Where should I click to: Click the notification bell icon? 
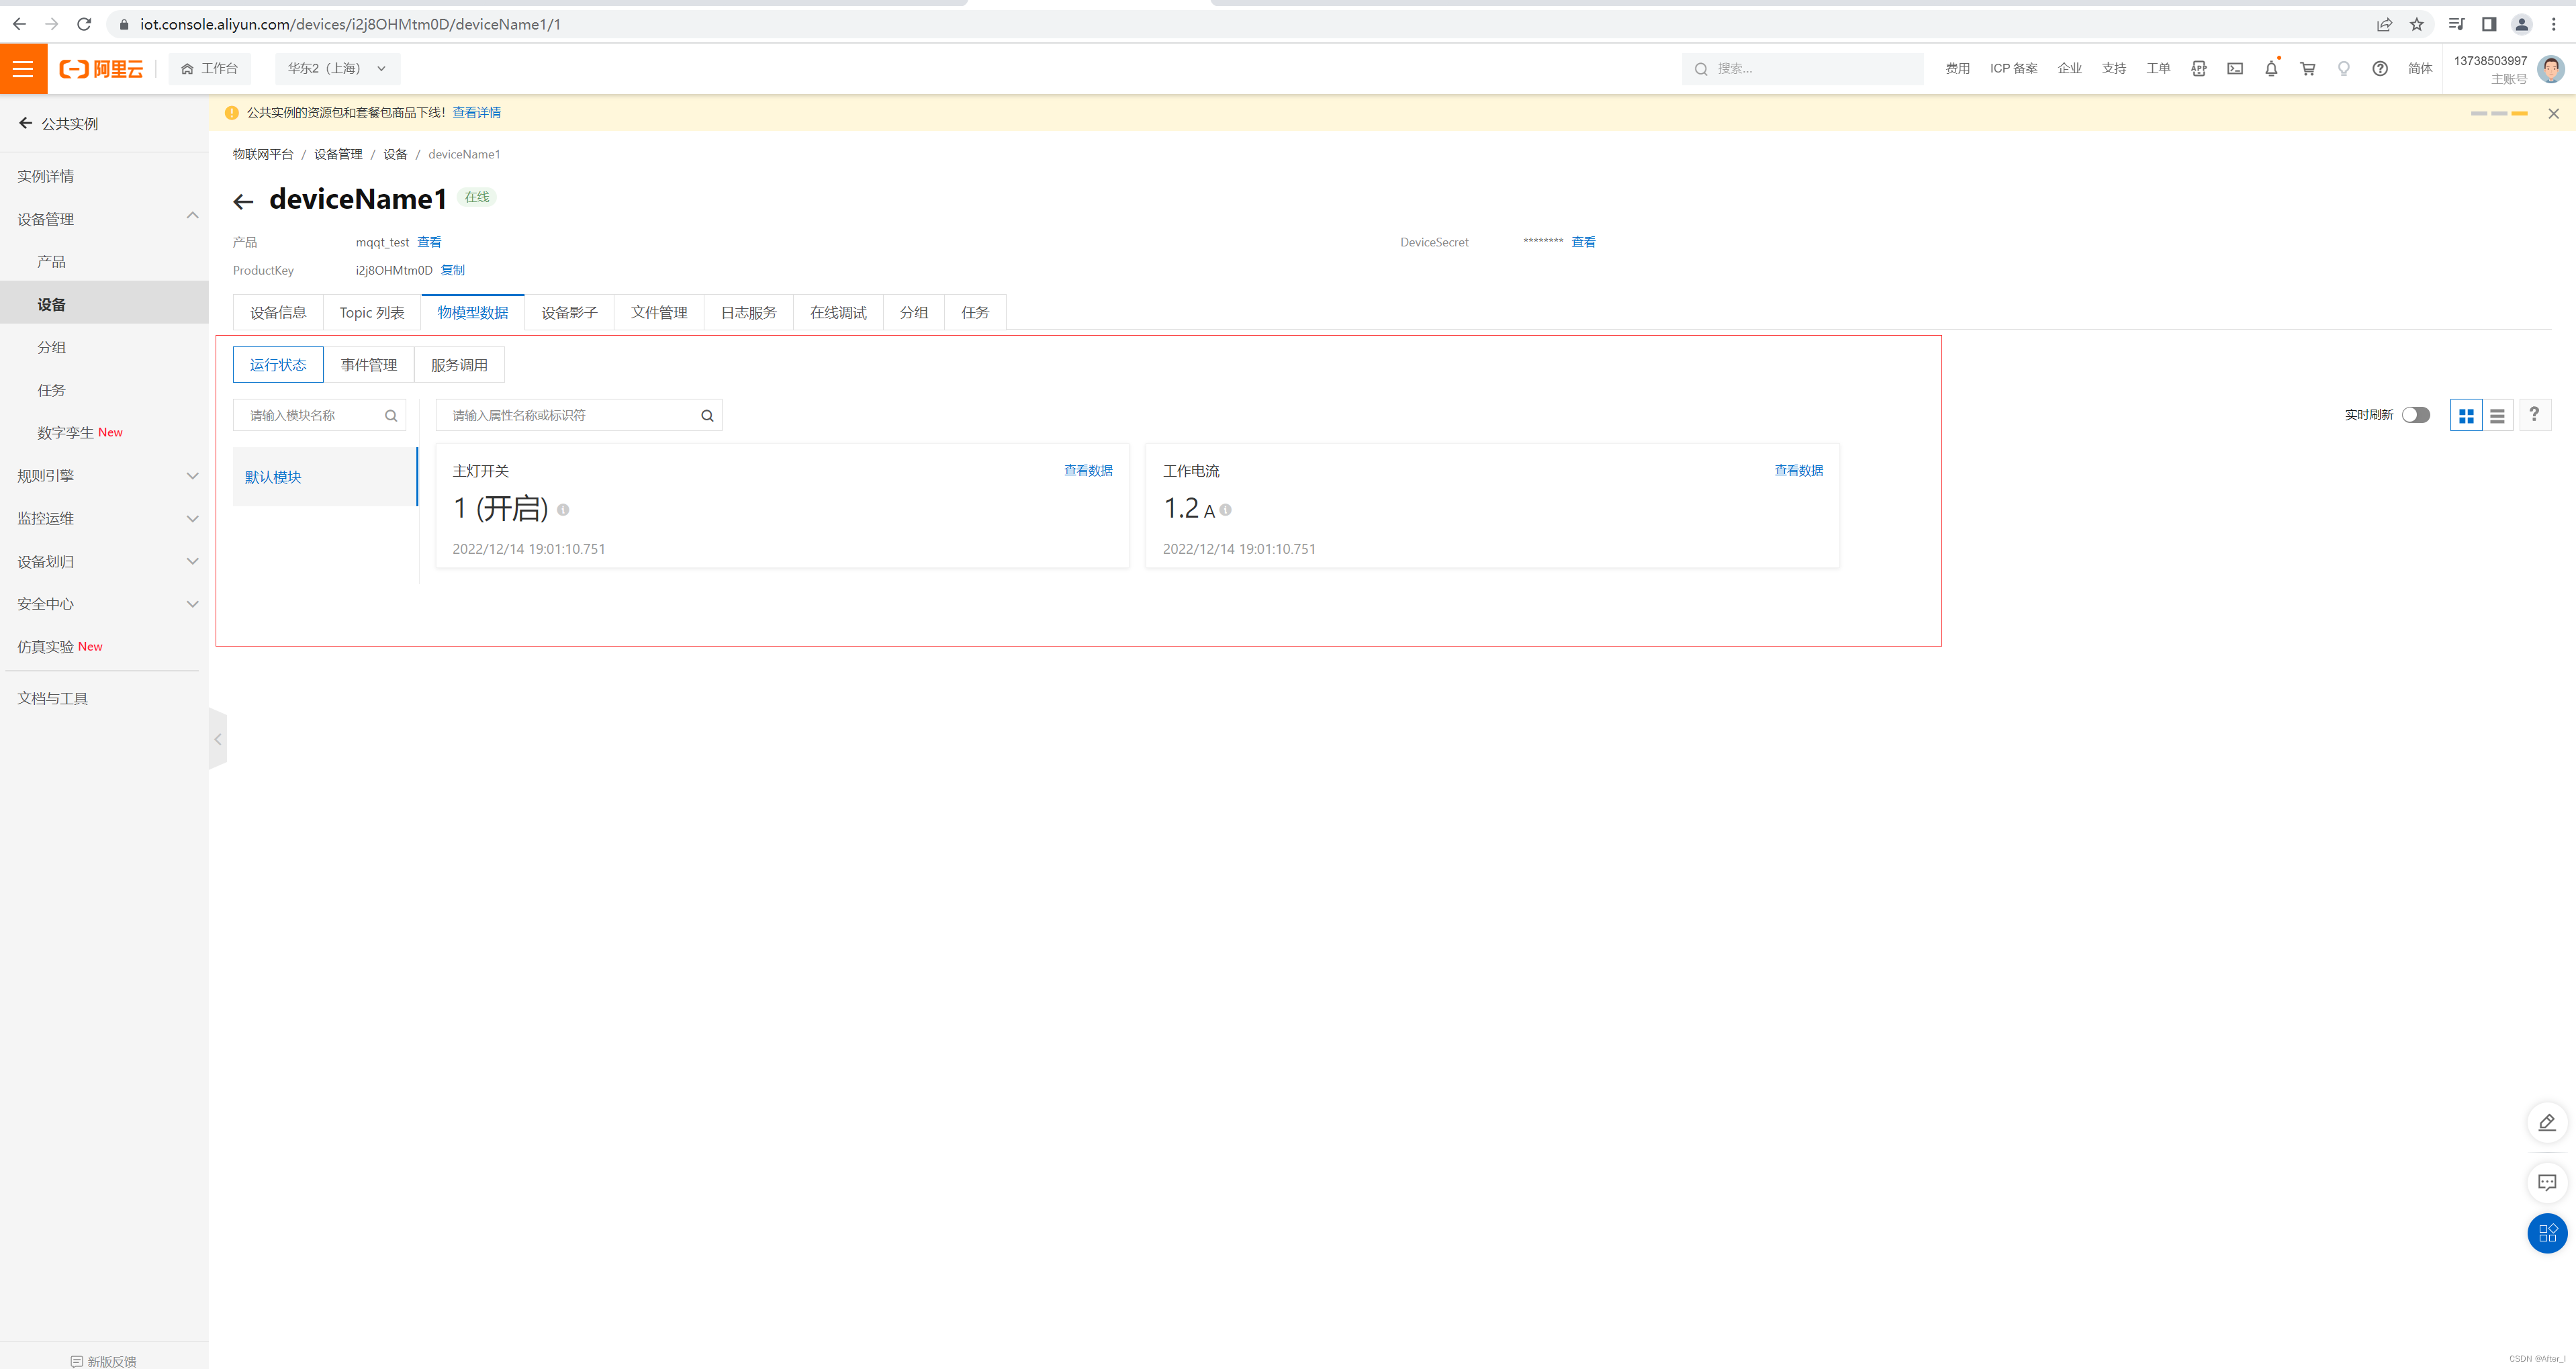click(2270, 69)
